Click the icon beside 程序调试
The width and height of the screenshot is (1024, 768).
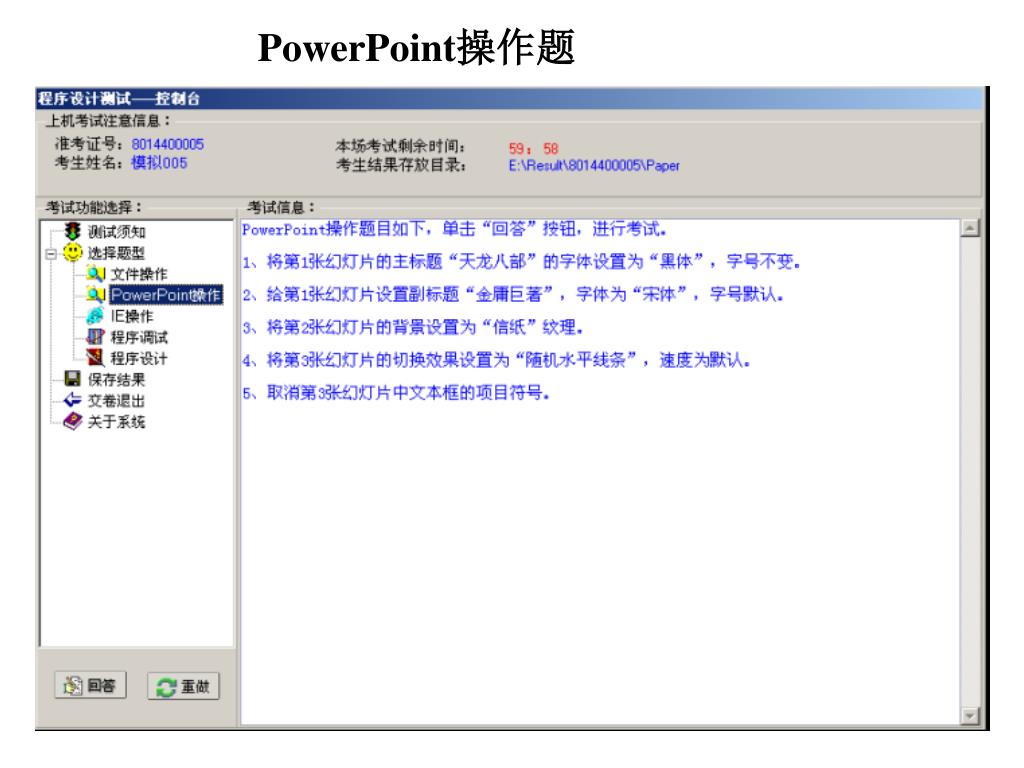95,337
